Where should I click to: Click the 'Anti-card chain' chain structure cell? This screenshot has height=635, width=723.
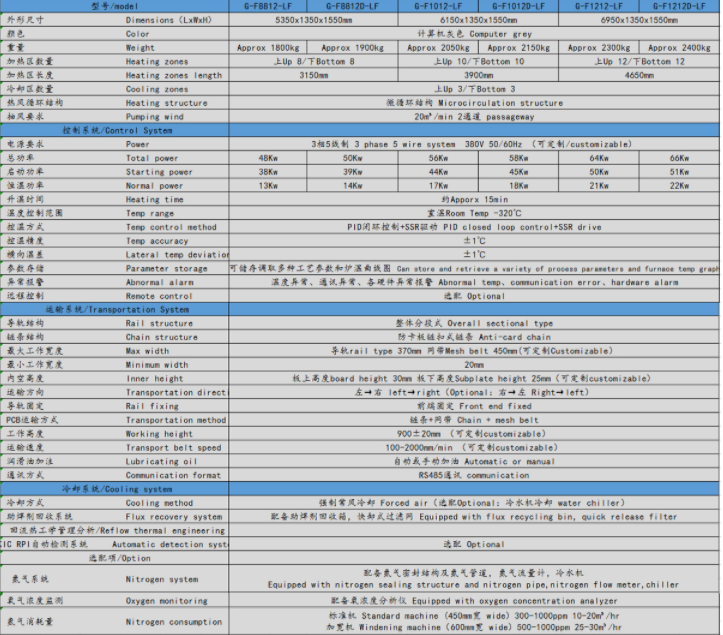coord(473,337)
